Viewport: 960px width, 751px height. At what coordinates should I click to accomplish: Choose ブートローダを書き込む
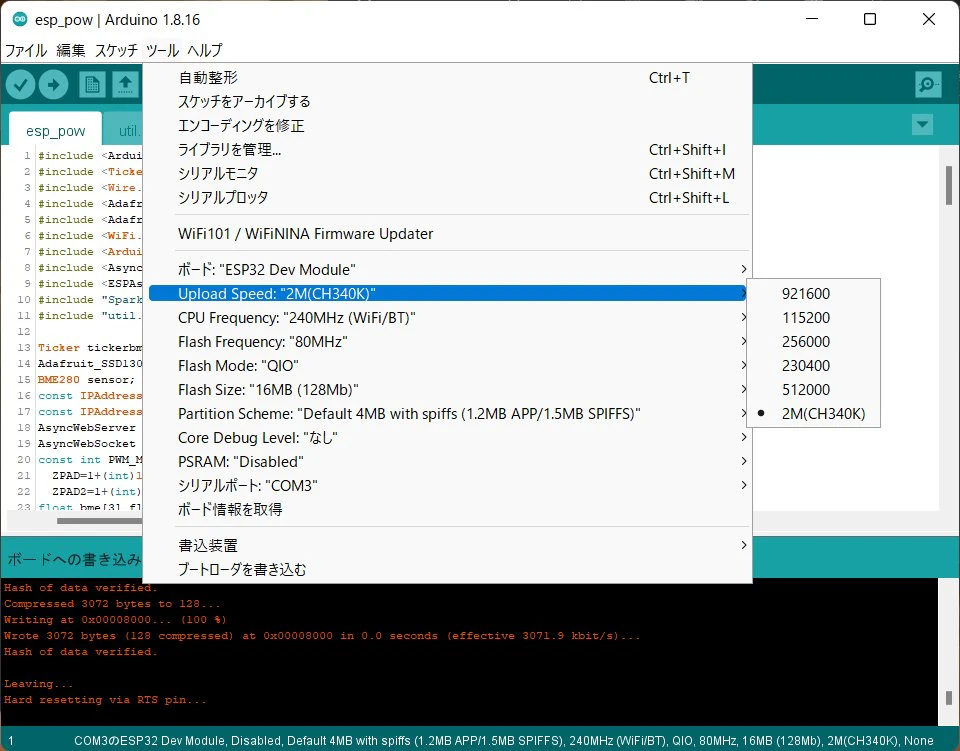[449, 570]
